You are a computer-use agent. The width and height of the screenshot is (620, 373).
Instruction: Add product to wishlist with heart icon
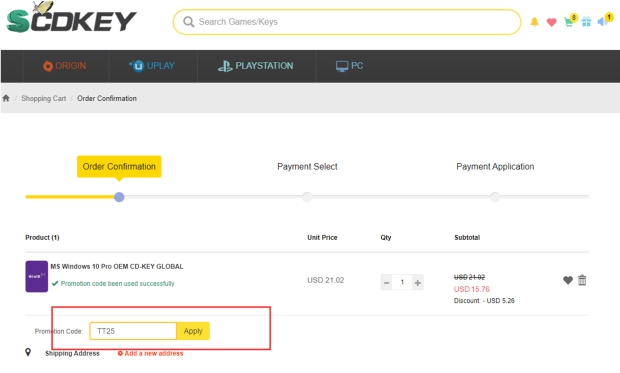click(568, 280)
